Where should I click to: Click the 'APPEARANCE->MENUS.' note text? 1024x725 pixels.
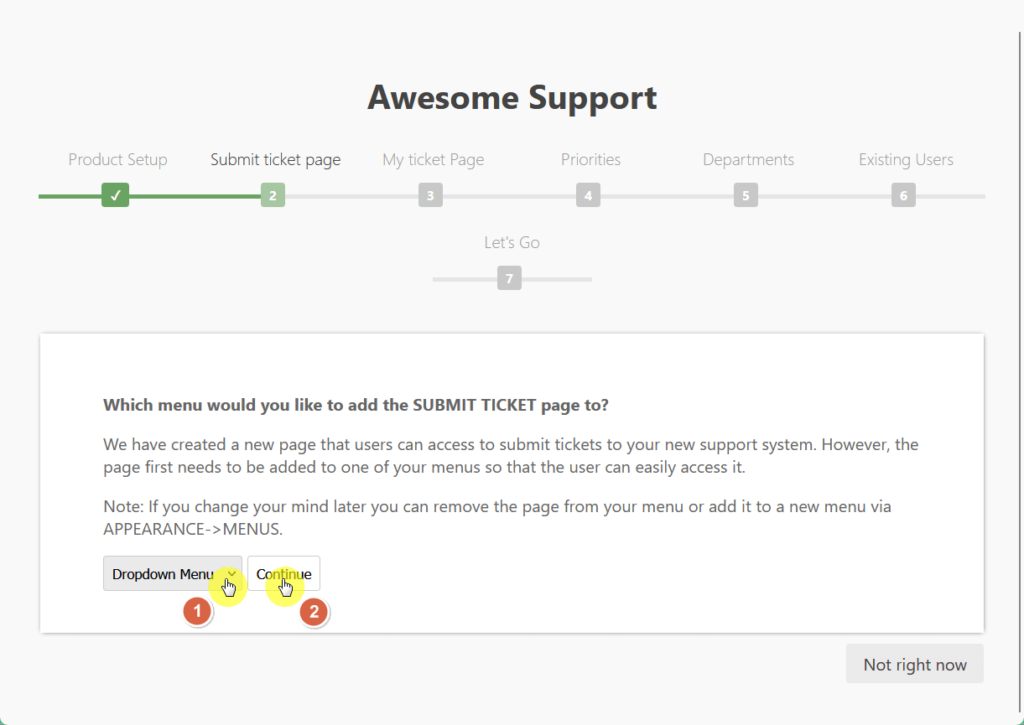tap(193, 529)
